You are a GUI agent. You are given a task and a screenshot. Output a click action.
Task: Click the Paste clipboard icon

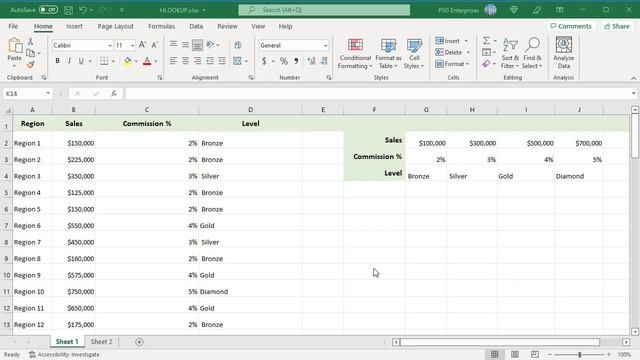pyautogui.click(x=15, y=46)
